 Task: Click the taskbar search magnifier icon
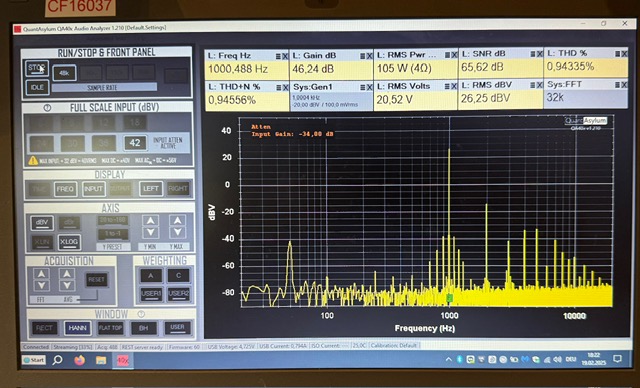tap(58, 360)
